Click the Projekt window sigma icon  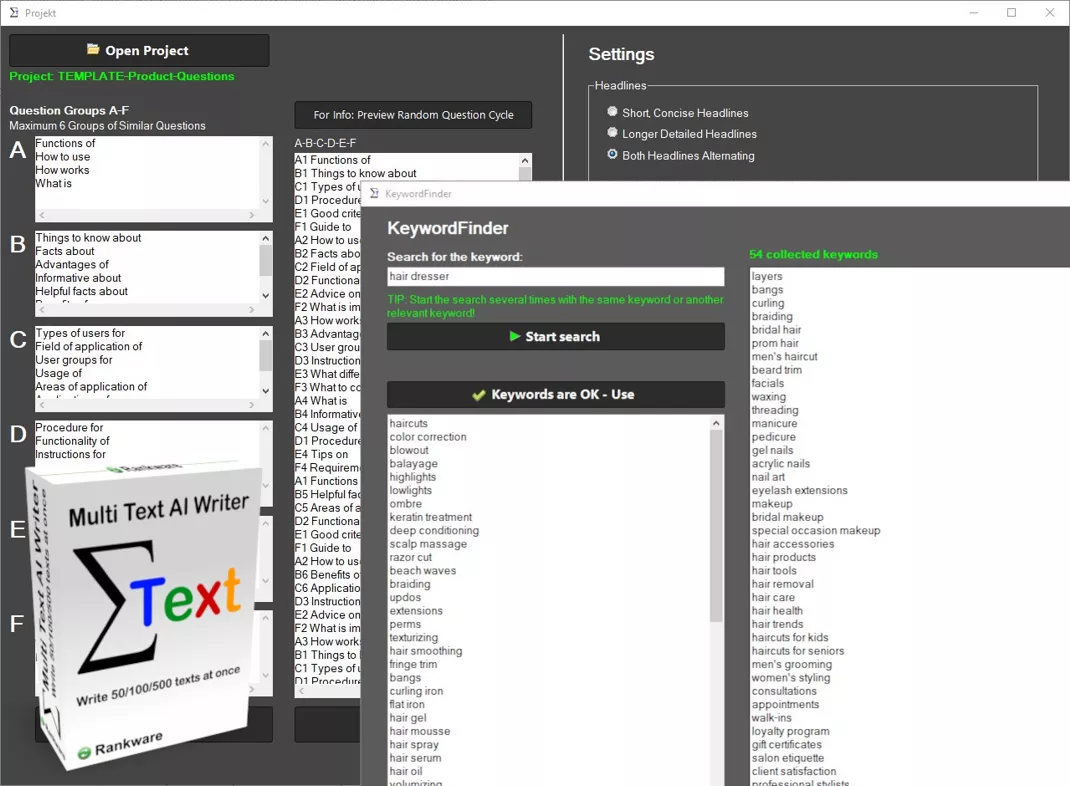point(14,13)
